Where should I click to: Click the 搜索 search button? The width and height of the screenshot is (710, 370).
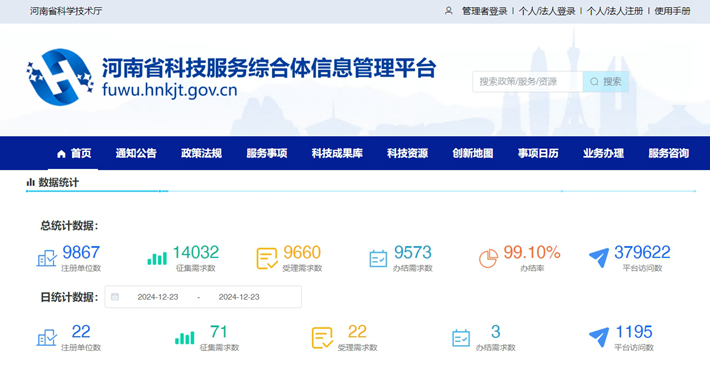click(606, 82)
